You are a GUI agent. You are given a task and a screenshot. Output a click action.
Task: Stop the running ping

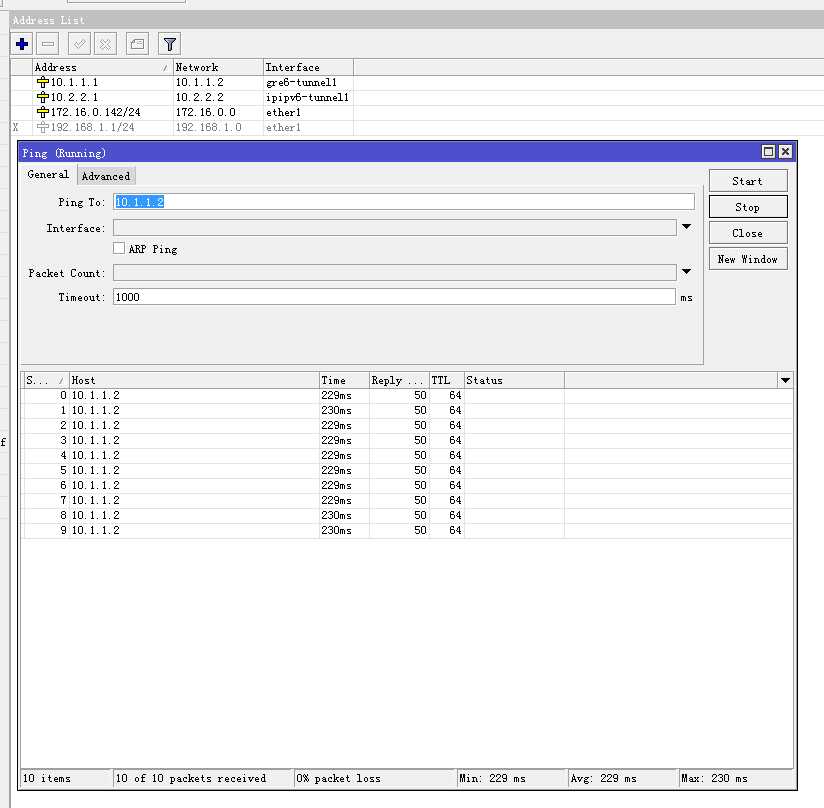748,207
